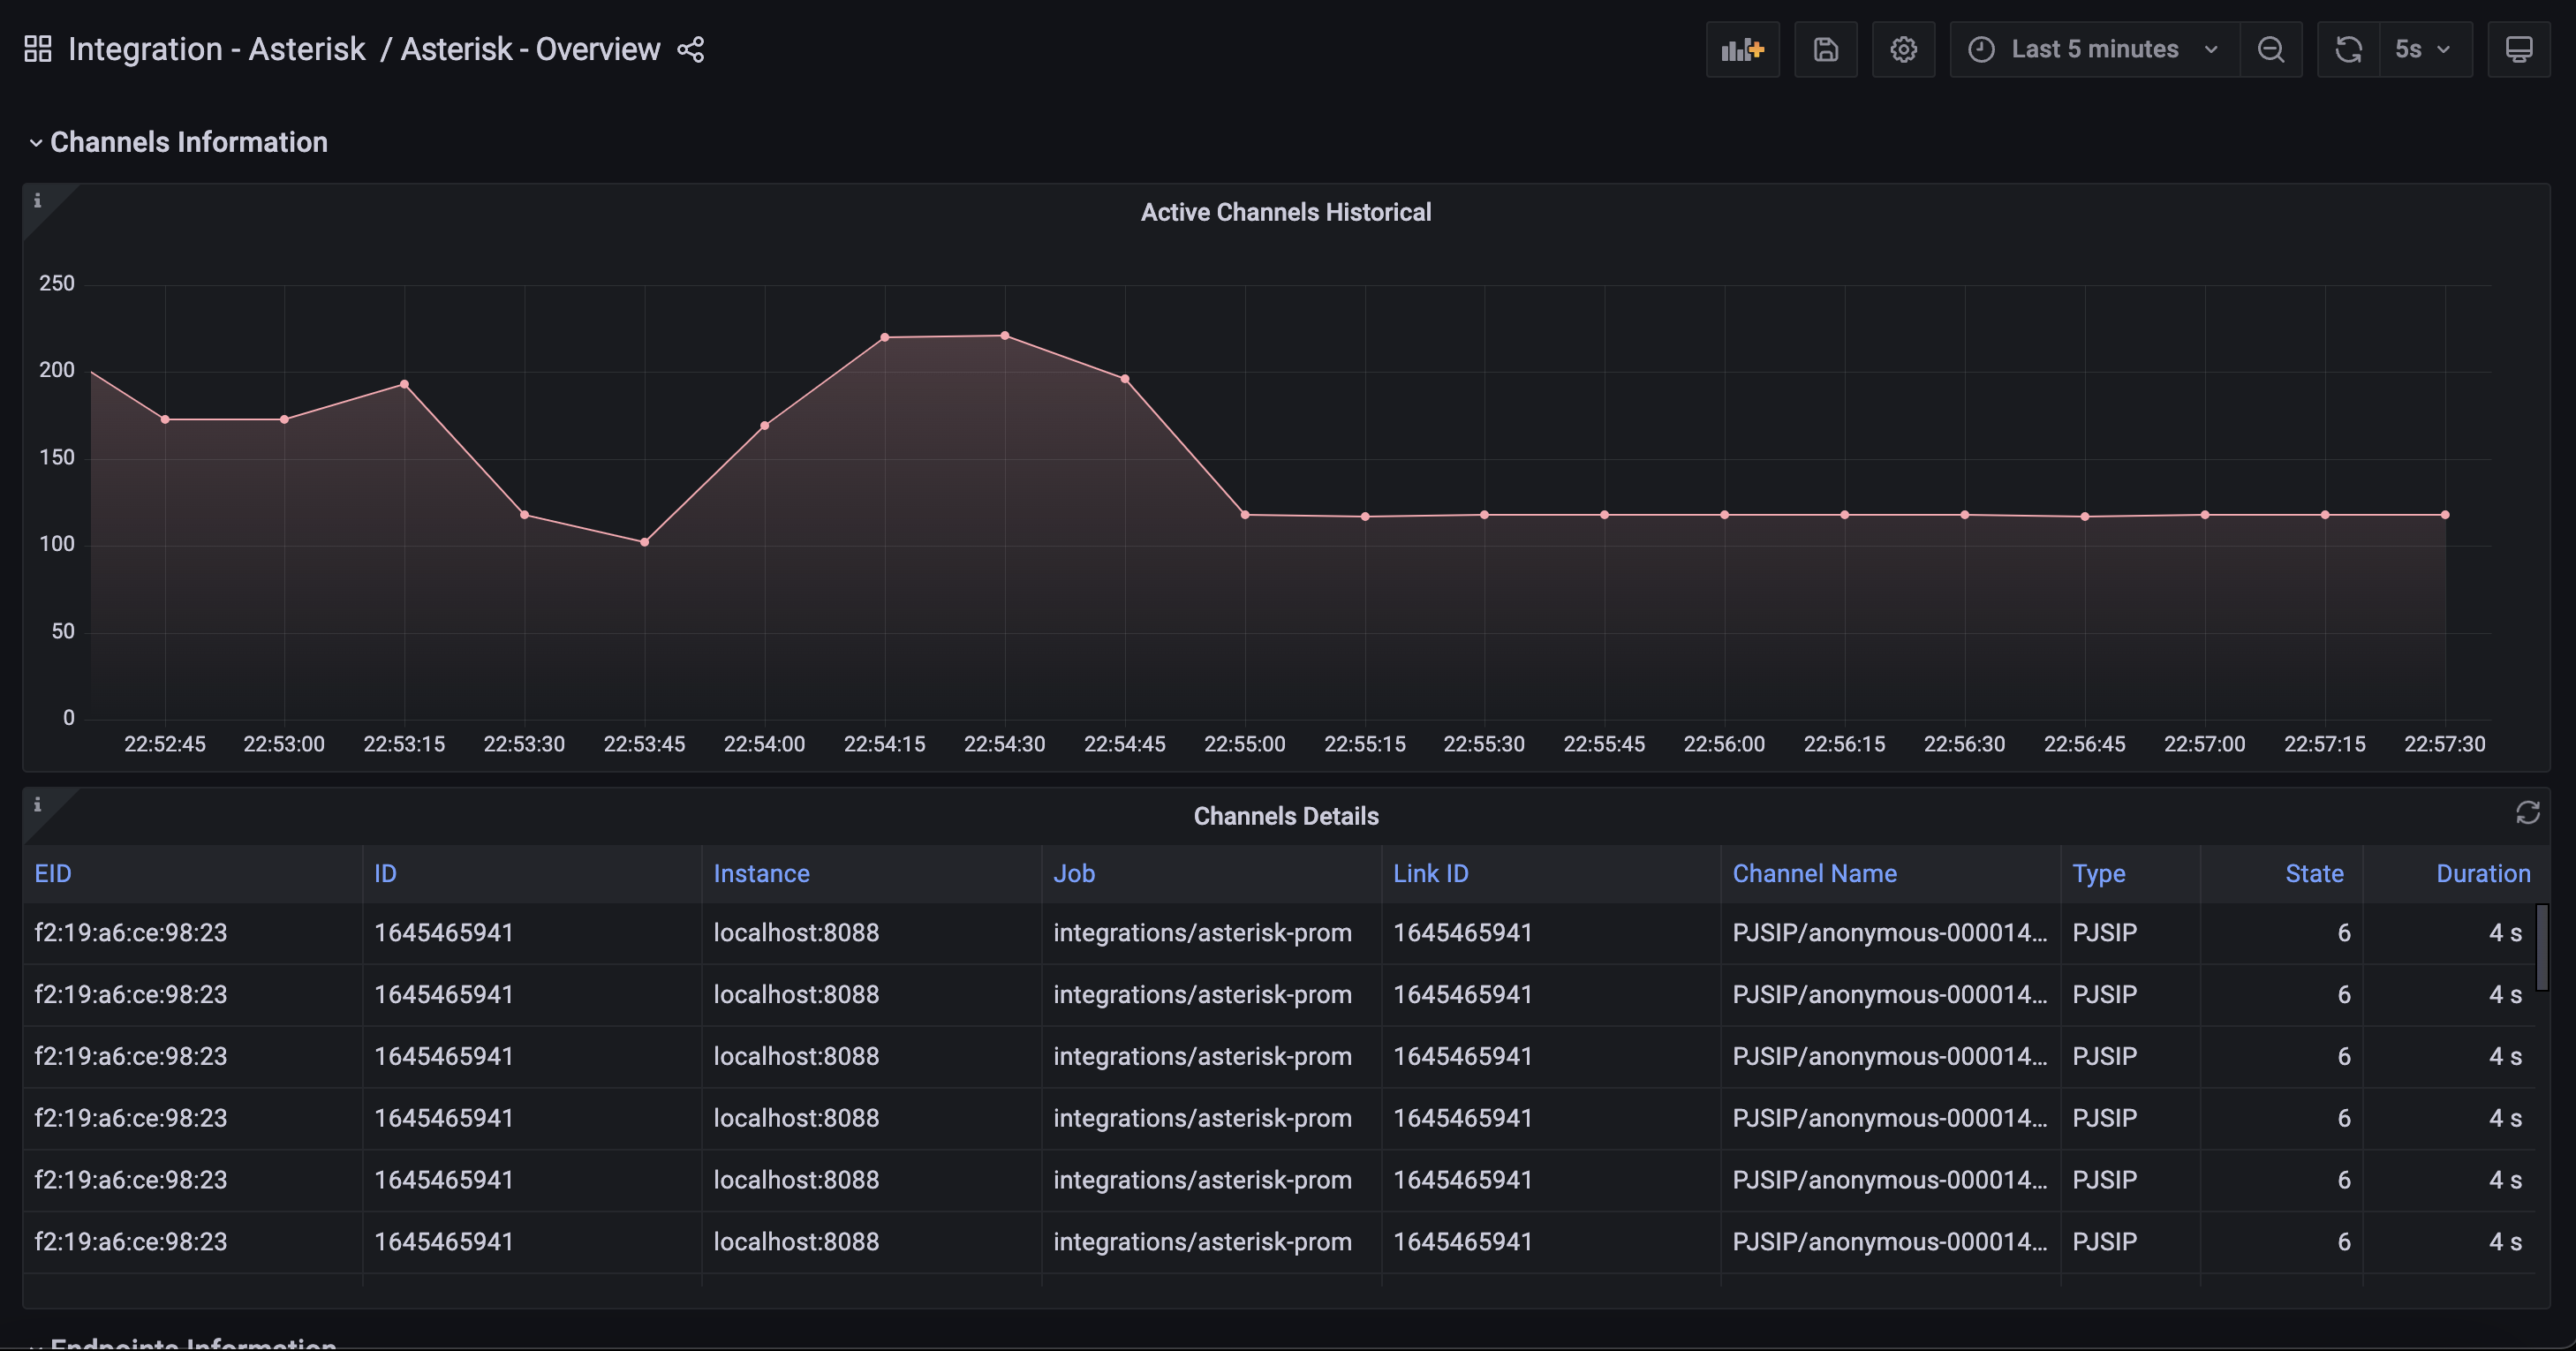Image resolution: width=2576 pixels, height=1351 pixels.
Task: Show Channels Details panel info
Action: pyautogui.click(x=38, y=805)
